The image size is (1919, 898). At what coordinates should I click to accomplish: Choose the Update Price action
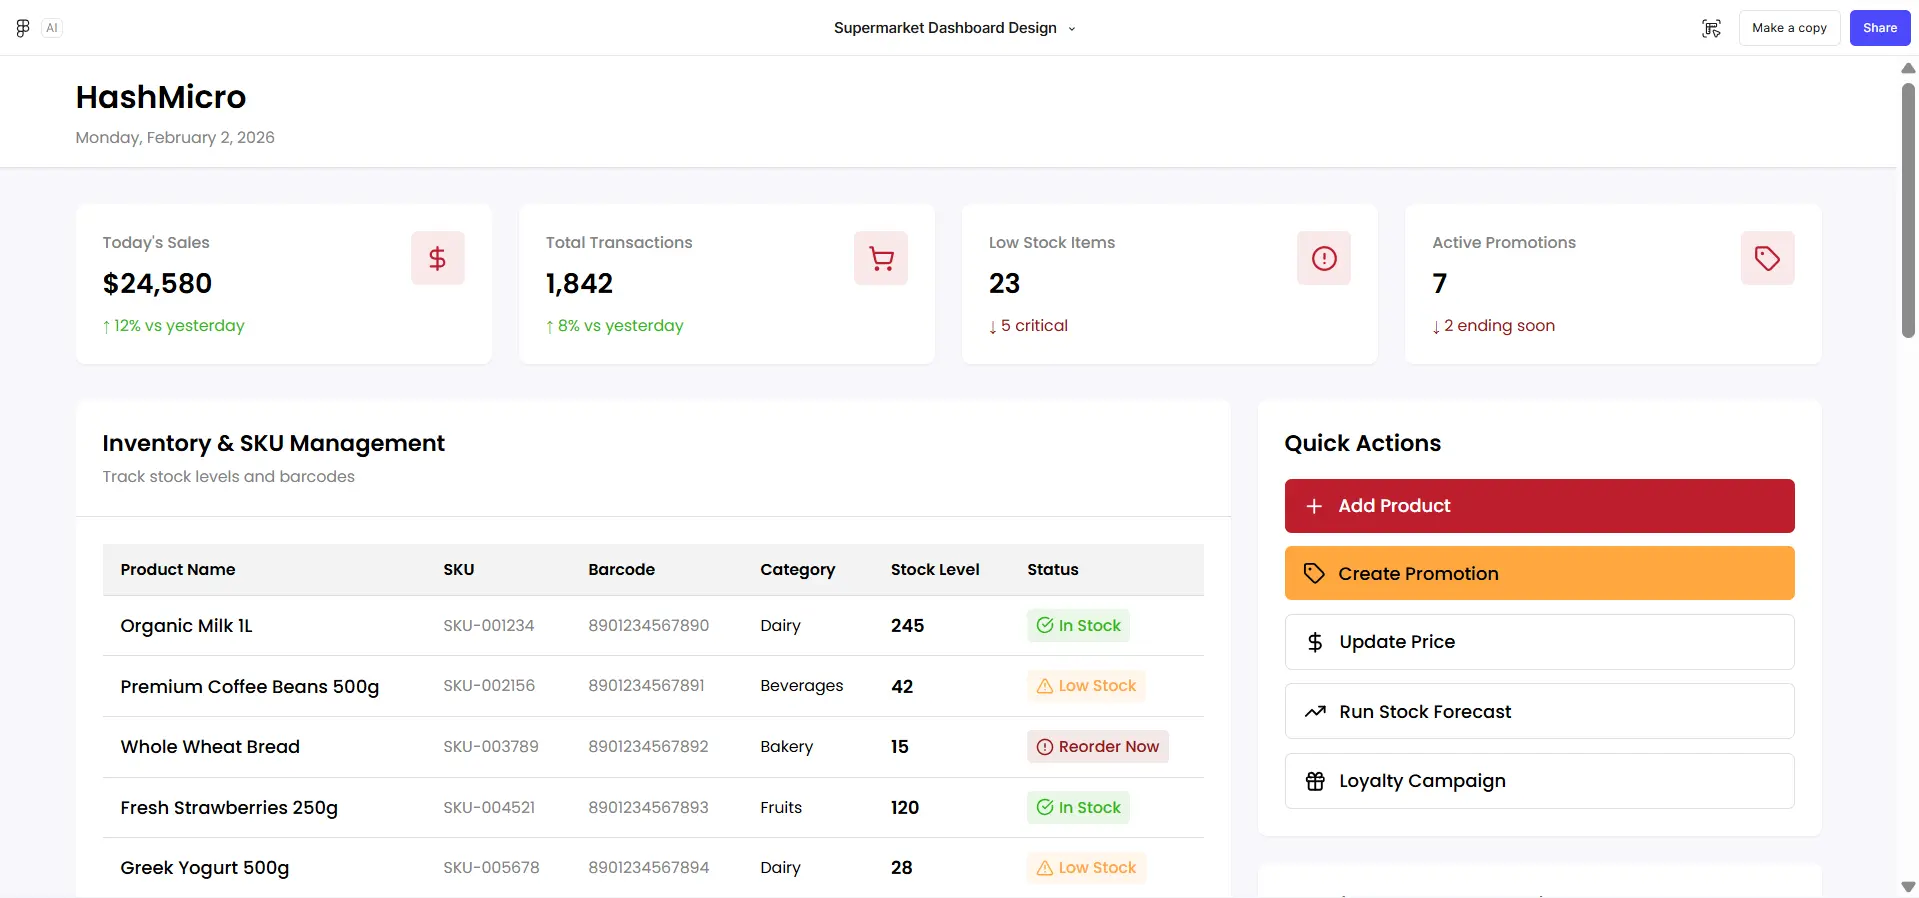1538,642
